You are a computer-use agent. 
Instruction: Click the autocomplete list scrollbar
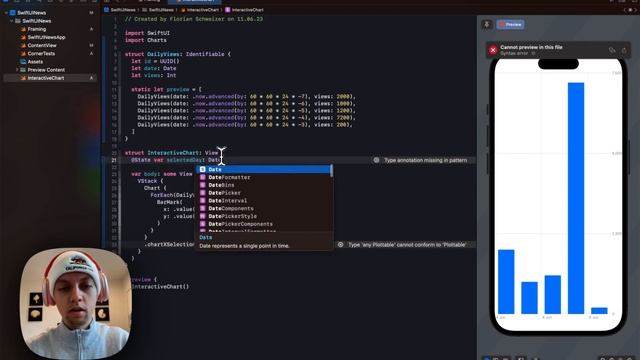(x=331, y=171)
